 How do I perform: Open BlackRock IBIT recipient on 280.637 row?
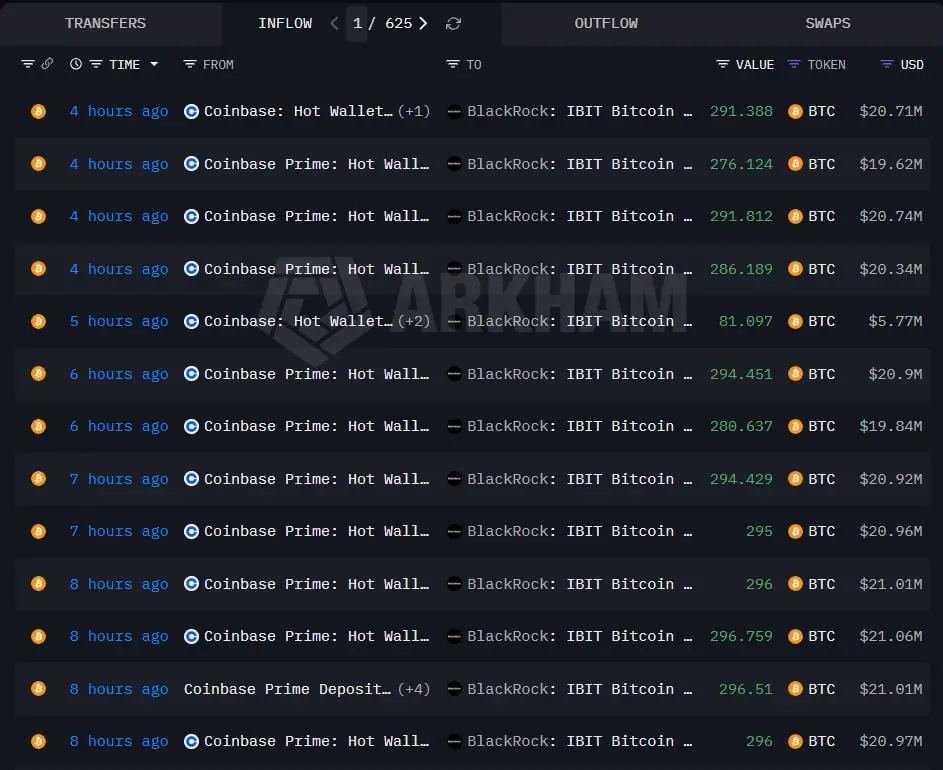click(x=580, y=426)
